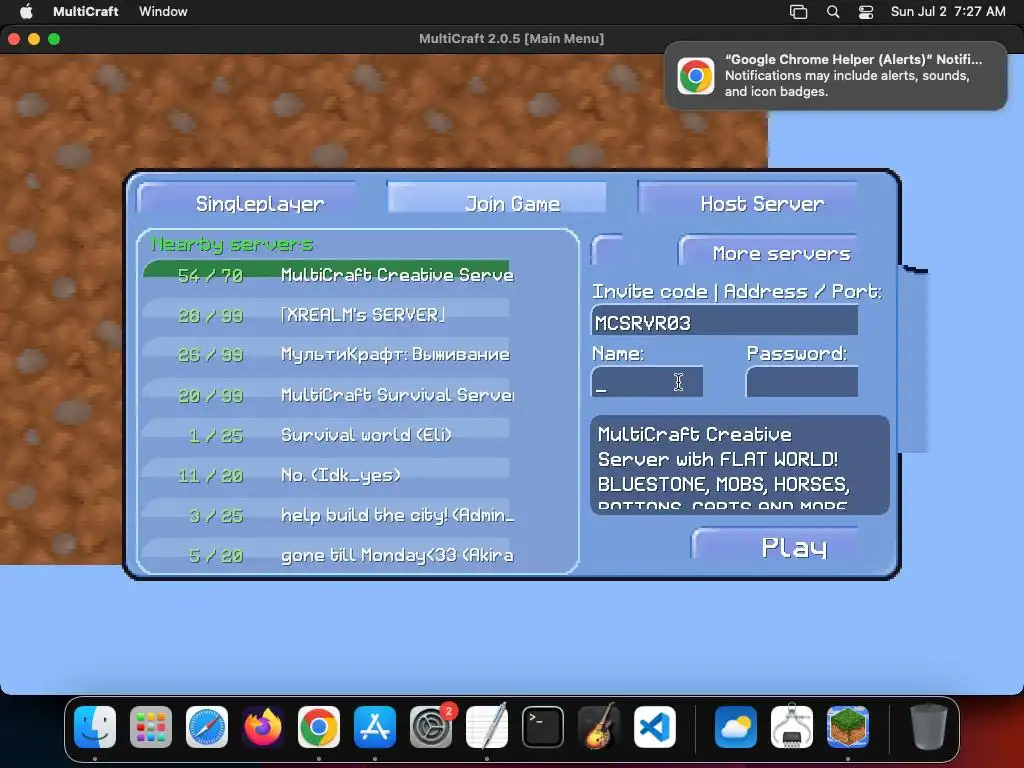Screen dimensions: 1024x768
Task: Click the MultiCraft grass block dock icon
Action: click(x=848, y=727)
